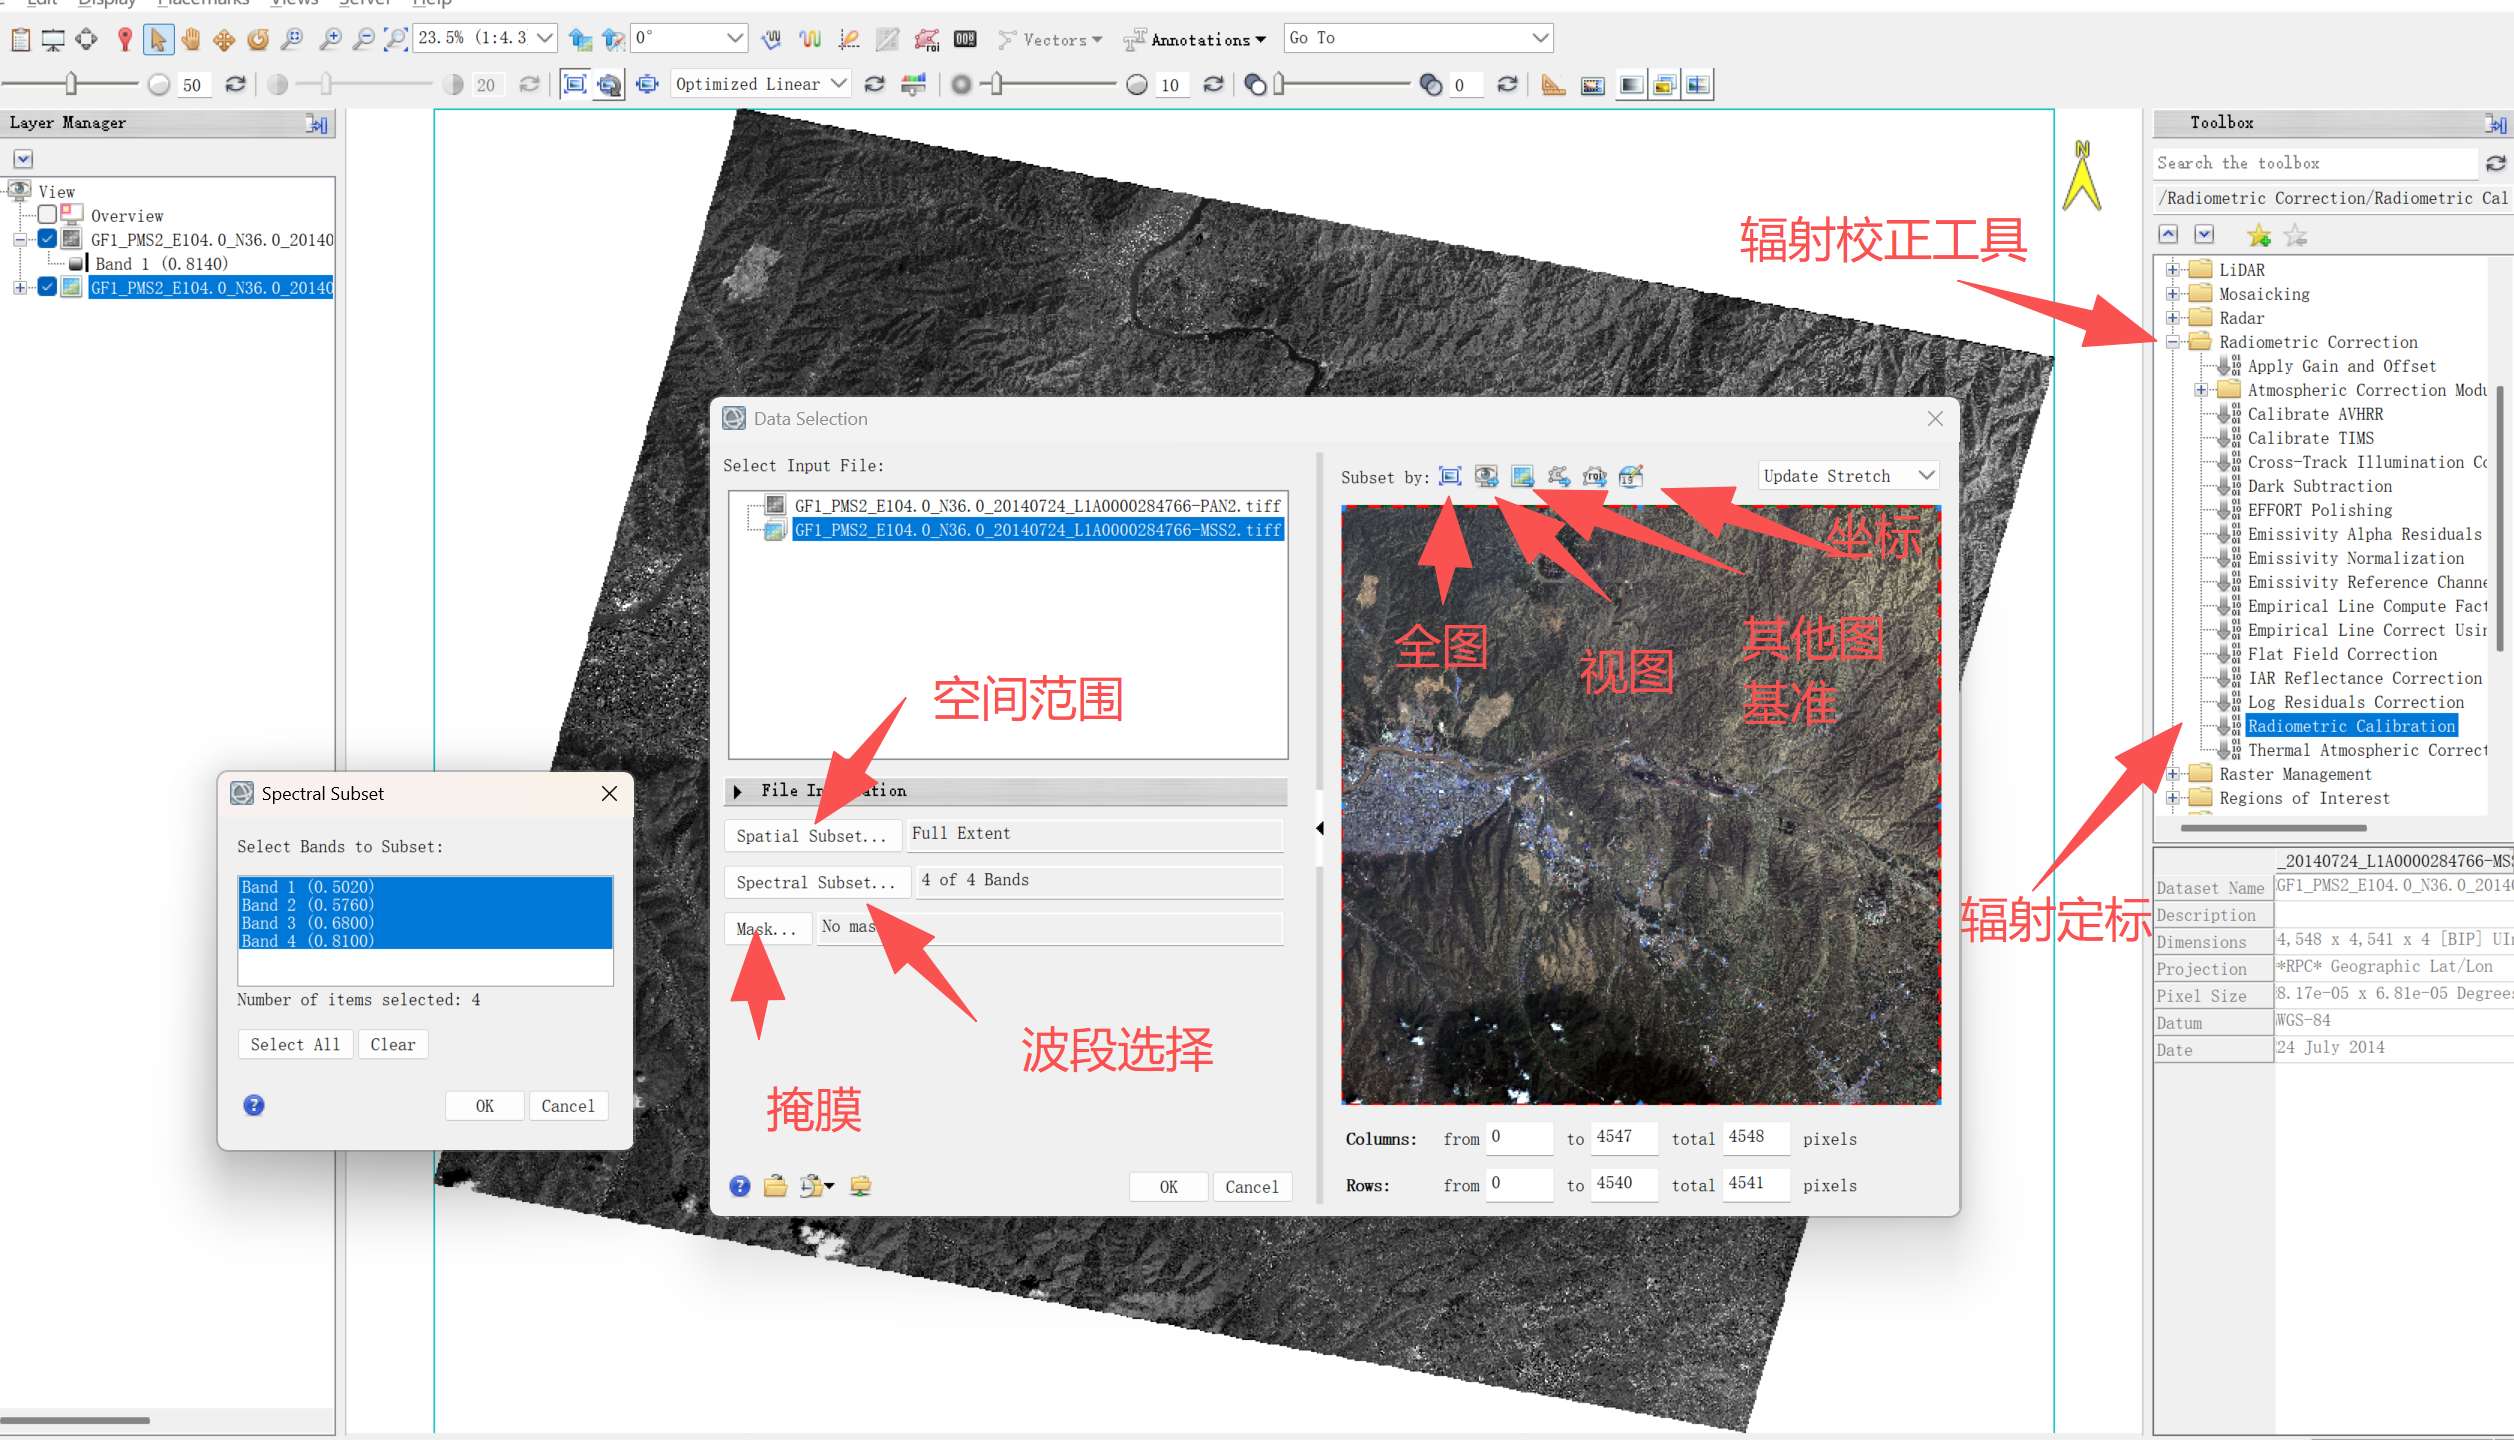Viewport: 2514px width, 1440px height.
Task: Open the Annotations menu
Action: (1195, 40)
